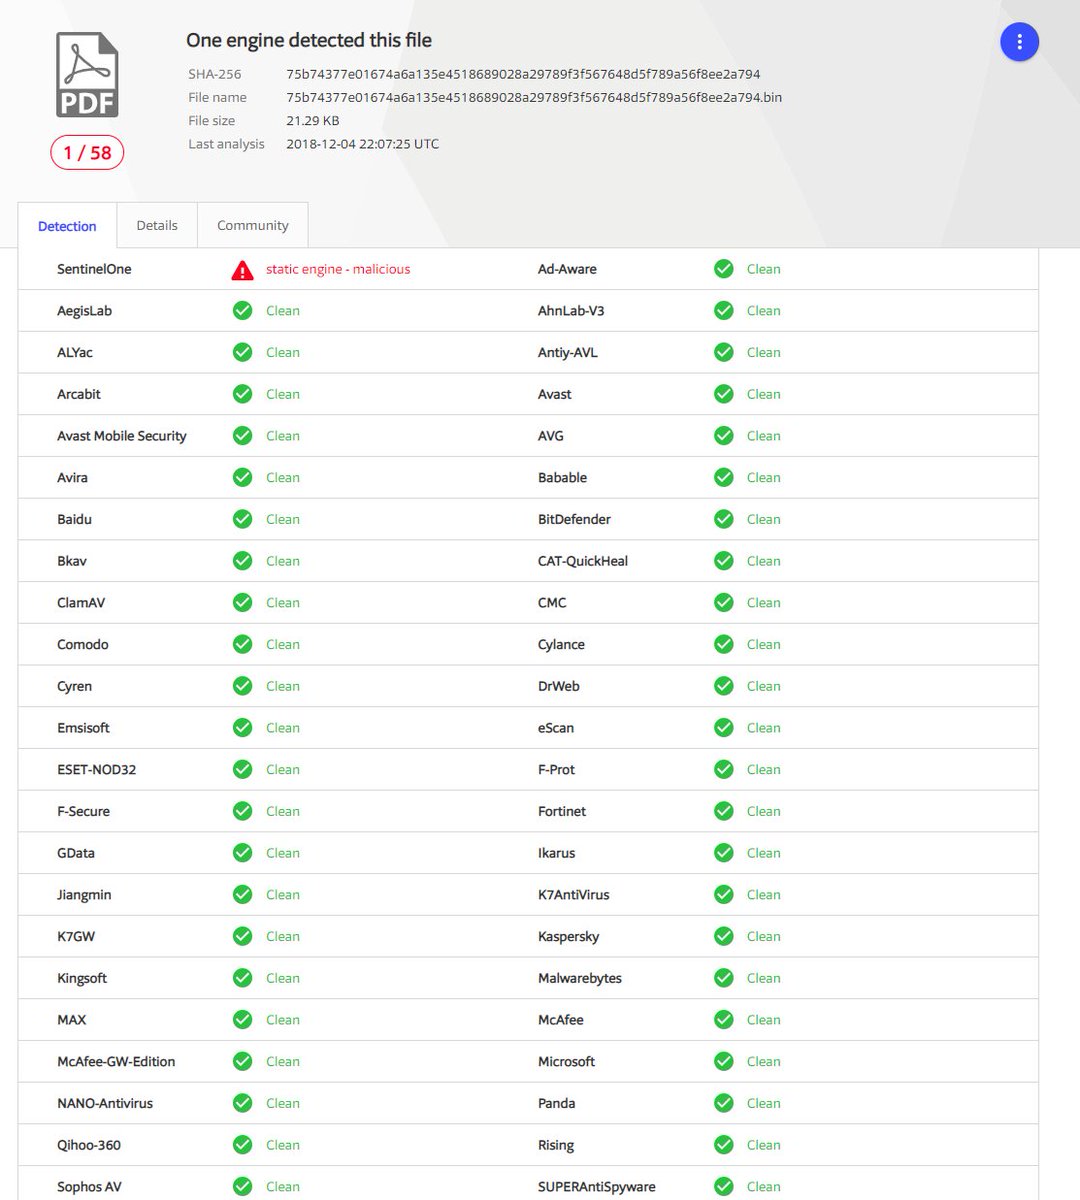This screenshot has width=1080, height=1200.
Task: Click the ALYac engine name
Action: pyautogui.click(x=75, y=353)
